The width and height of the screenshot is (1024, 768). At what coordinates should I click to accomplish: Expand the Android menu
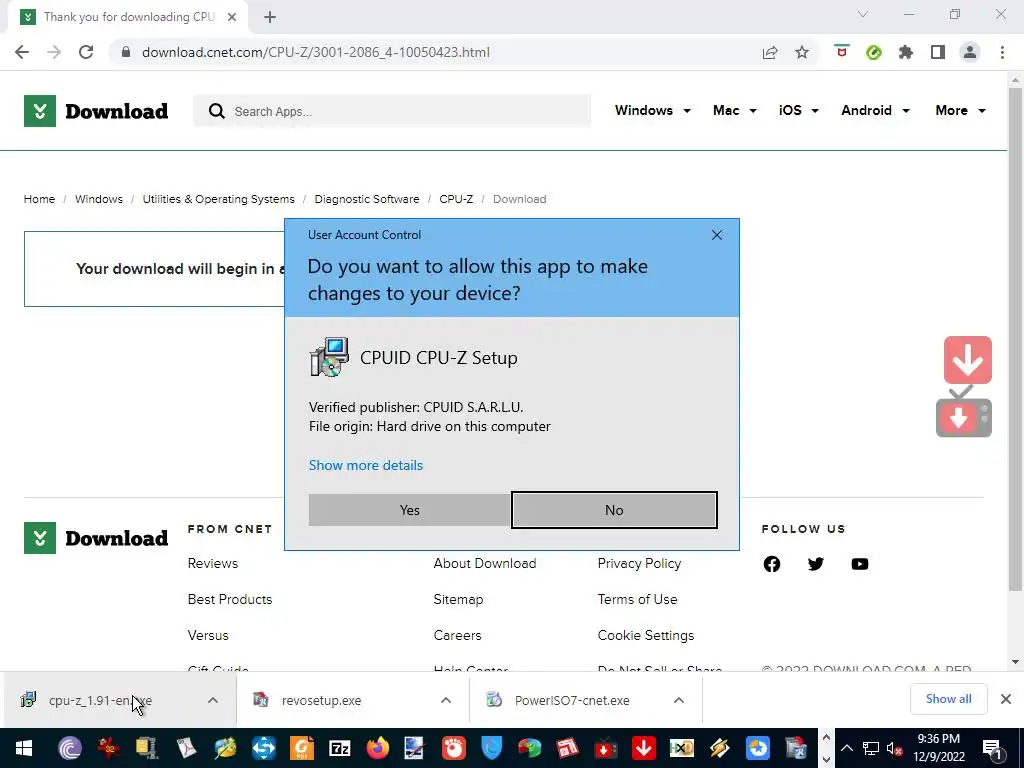(x=875, y=110)
